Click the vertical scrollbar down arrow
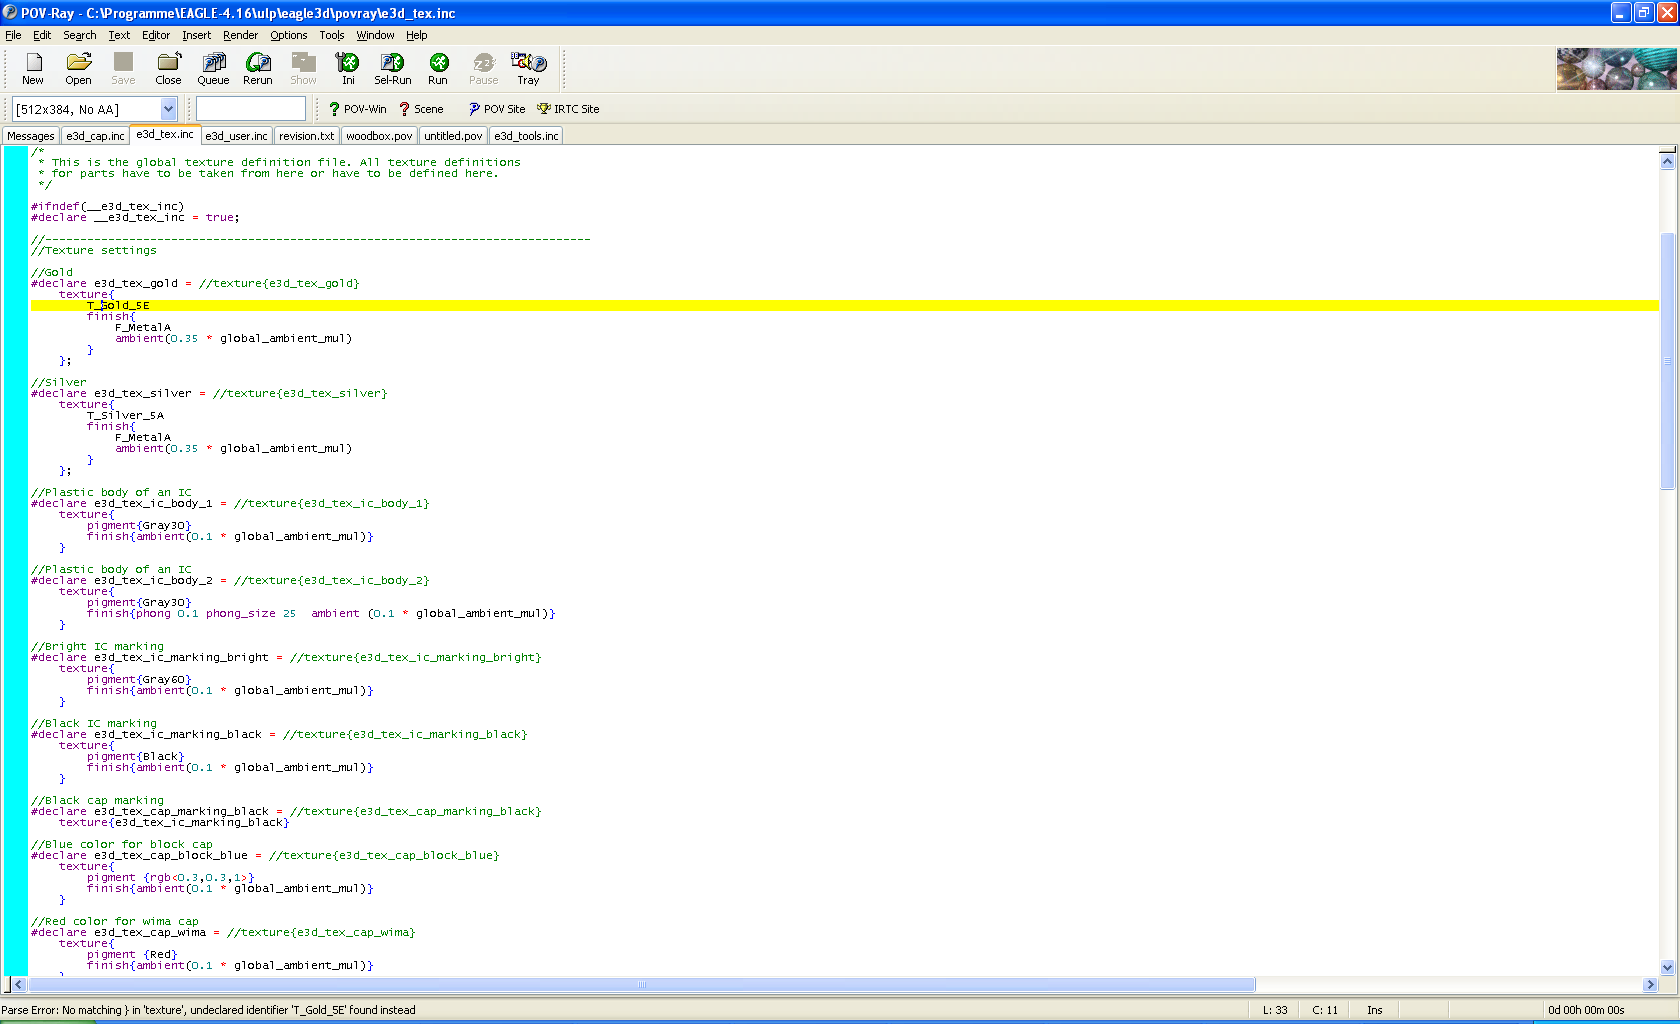Image resolution: width=1680 pixels, height=1024 pixels. (1667, 967)
